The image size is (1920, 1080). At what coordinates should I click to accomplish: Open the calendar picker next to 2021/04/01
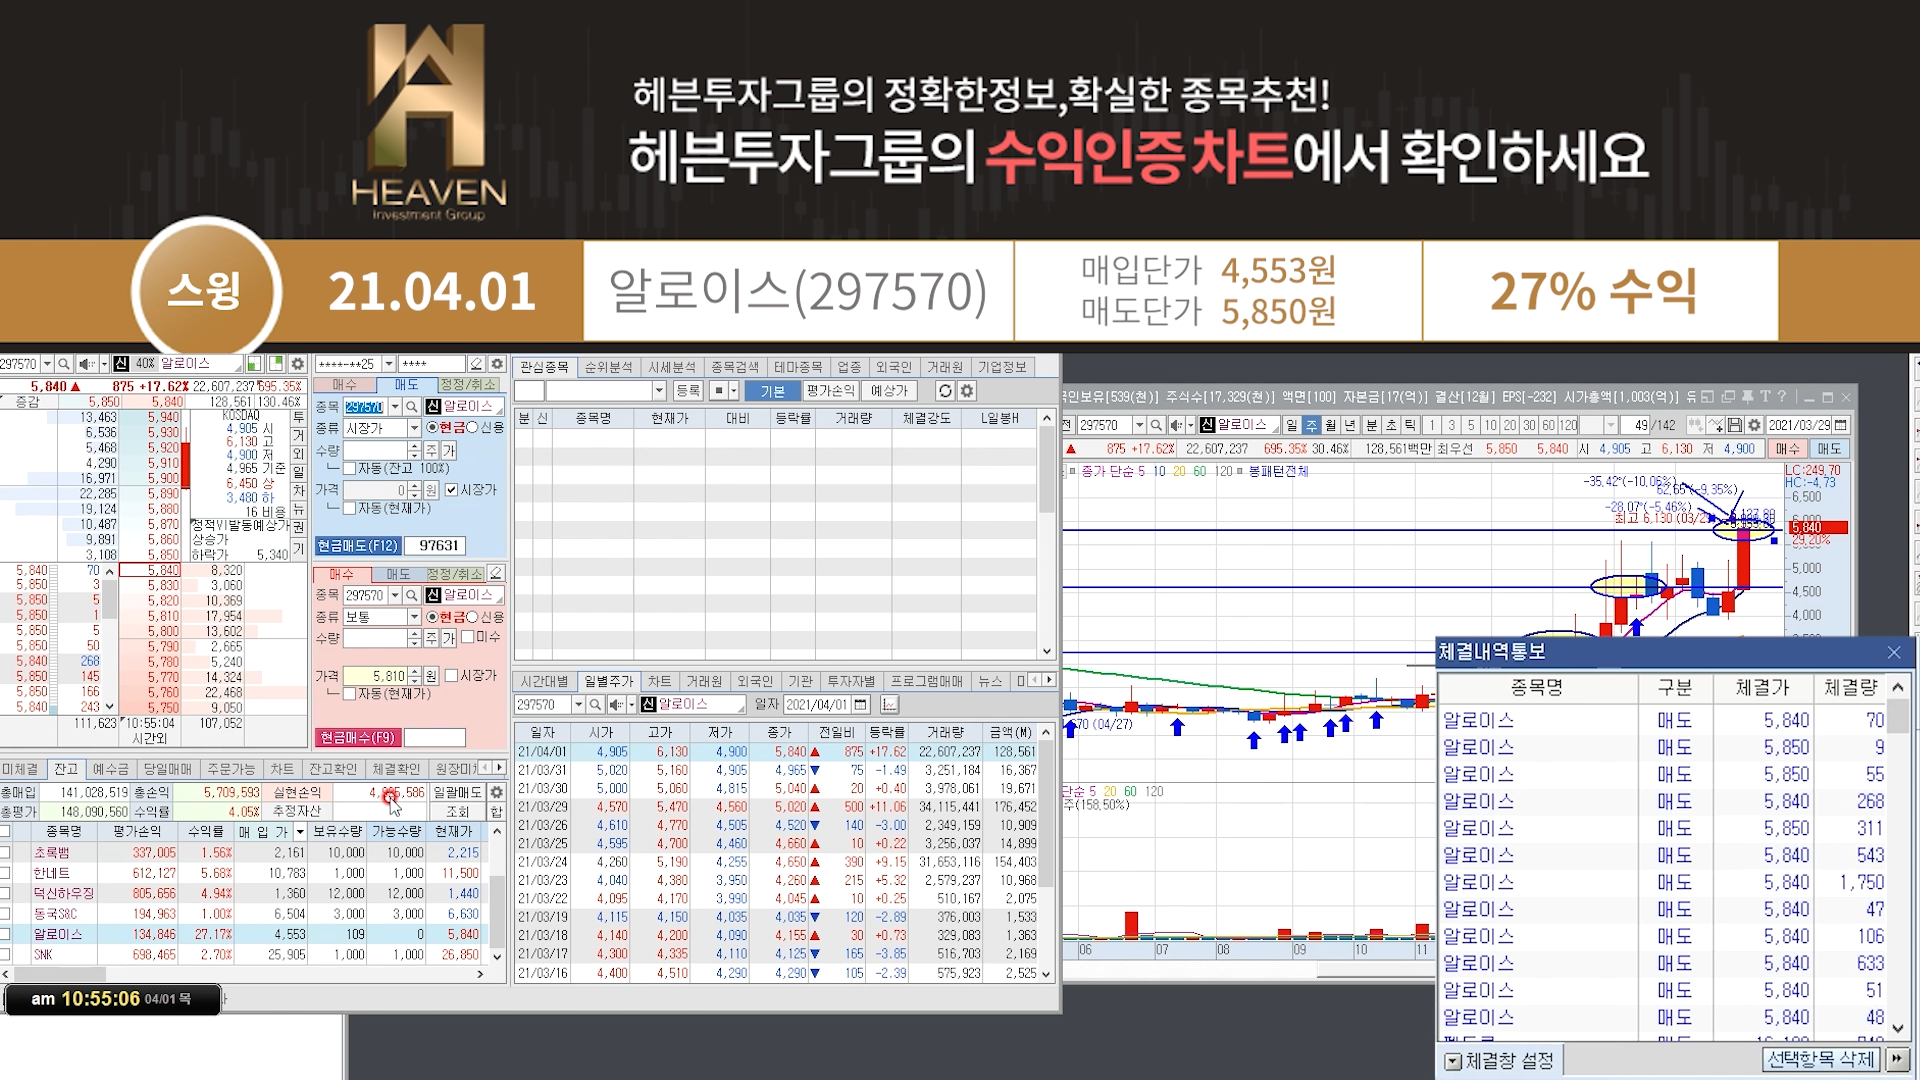click(x=861, y=705)
